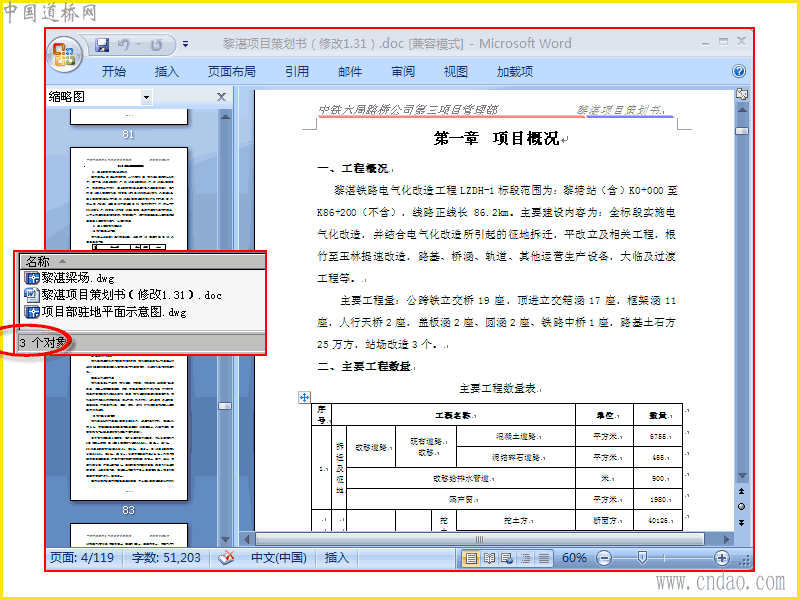Click the zoom slider handle
The width and height of the screenshot is (800, 600).
point(642,558)
